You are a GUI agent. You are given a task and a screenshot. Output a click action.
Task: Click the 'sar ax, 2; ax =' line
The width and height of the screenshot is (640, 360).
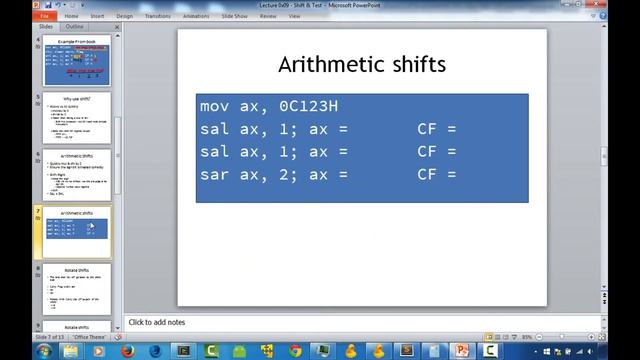(273, 175)
